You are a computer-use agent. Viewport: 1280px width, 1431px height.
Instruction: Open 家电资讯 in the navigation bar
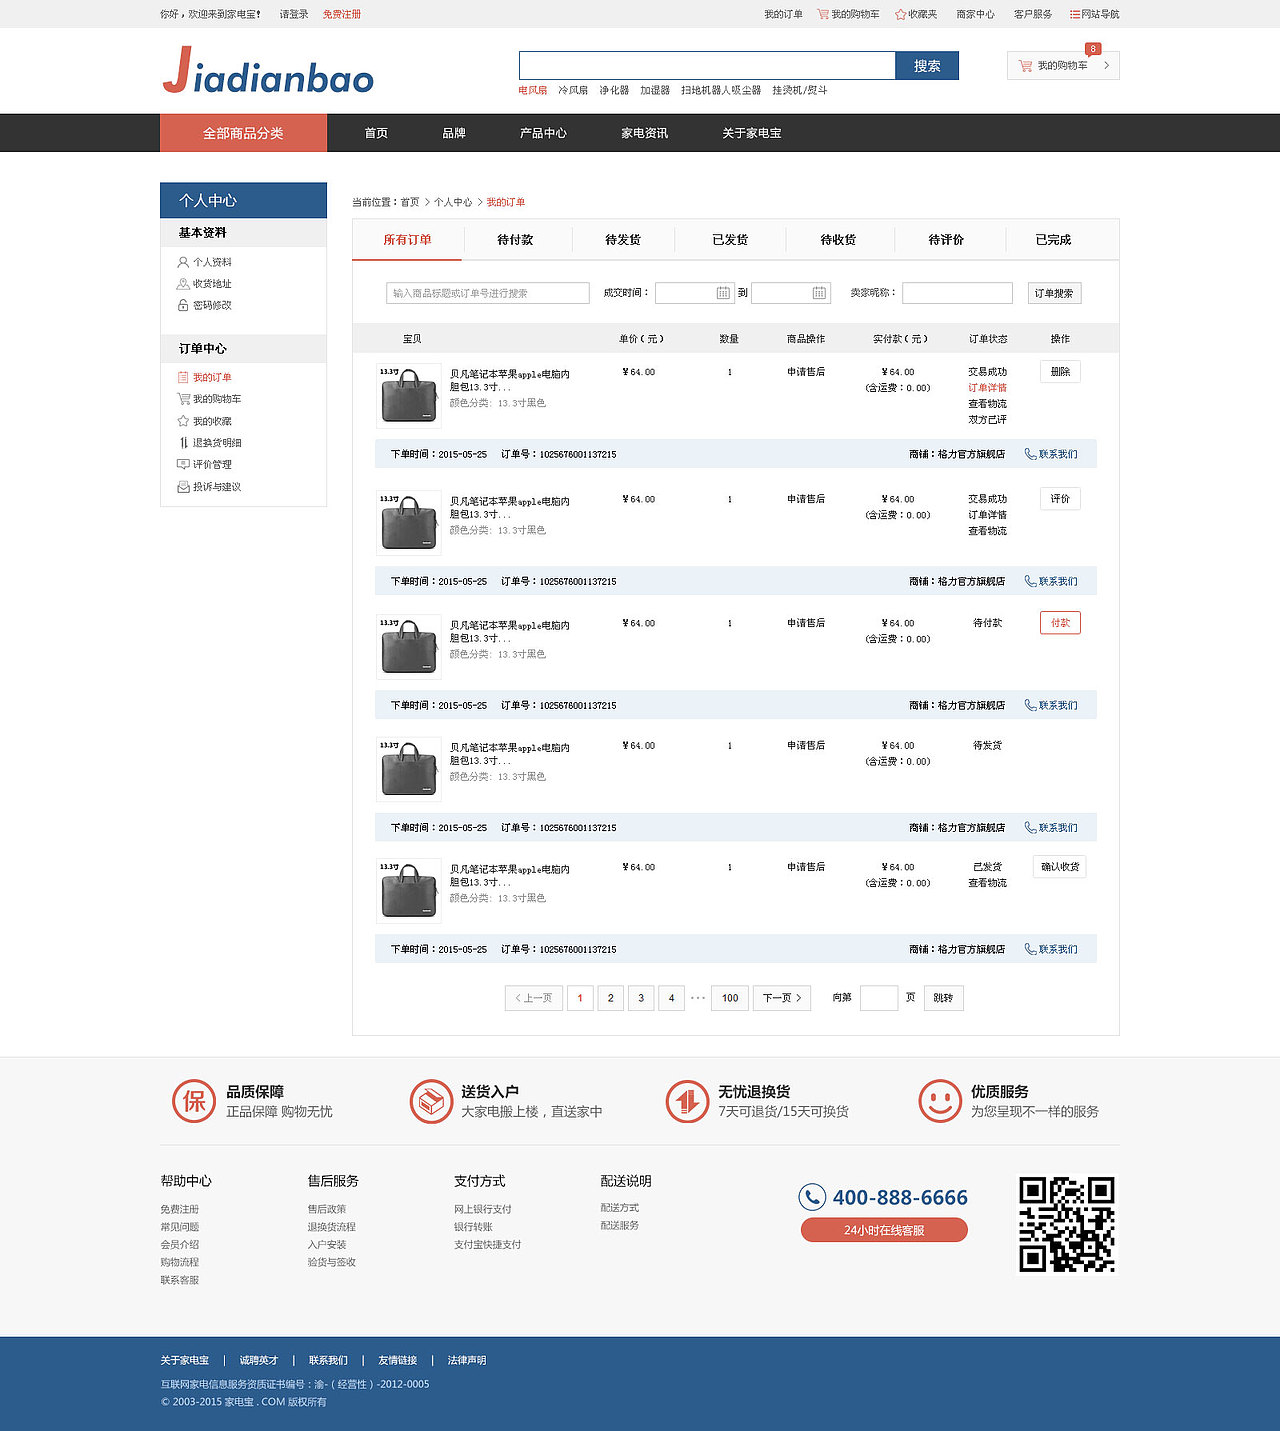[645, 133]
